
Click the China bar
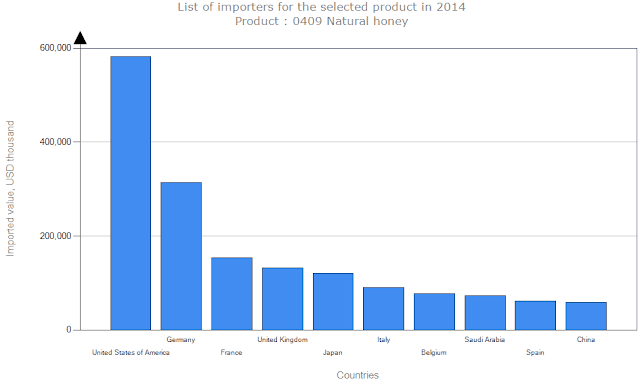[x=586, y=316]
